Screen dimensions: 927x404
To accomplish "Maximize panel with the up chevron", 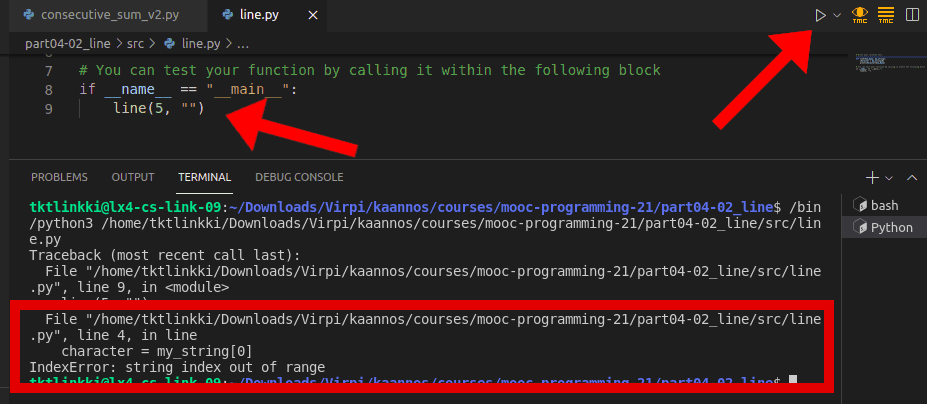I will pos(911,177).
